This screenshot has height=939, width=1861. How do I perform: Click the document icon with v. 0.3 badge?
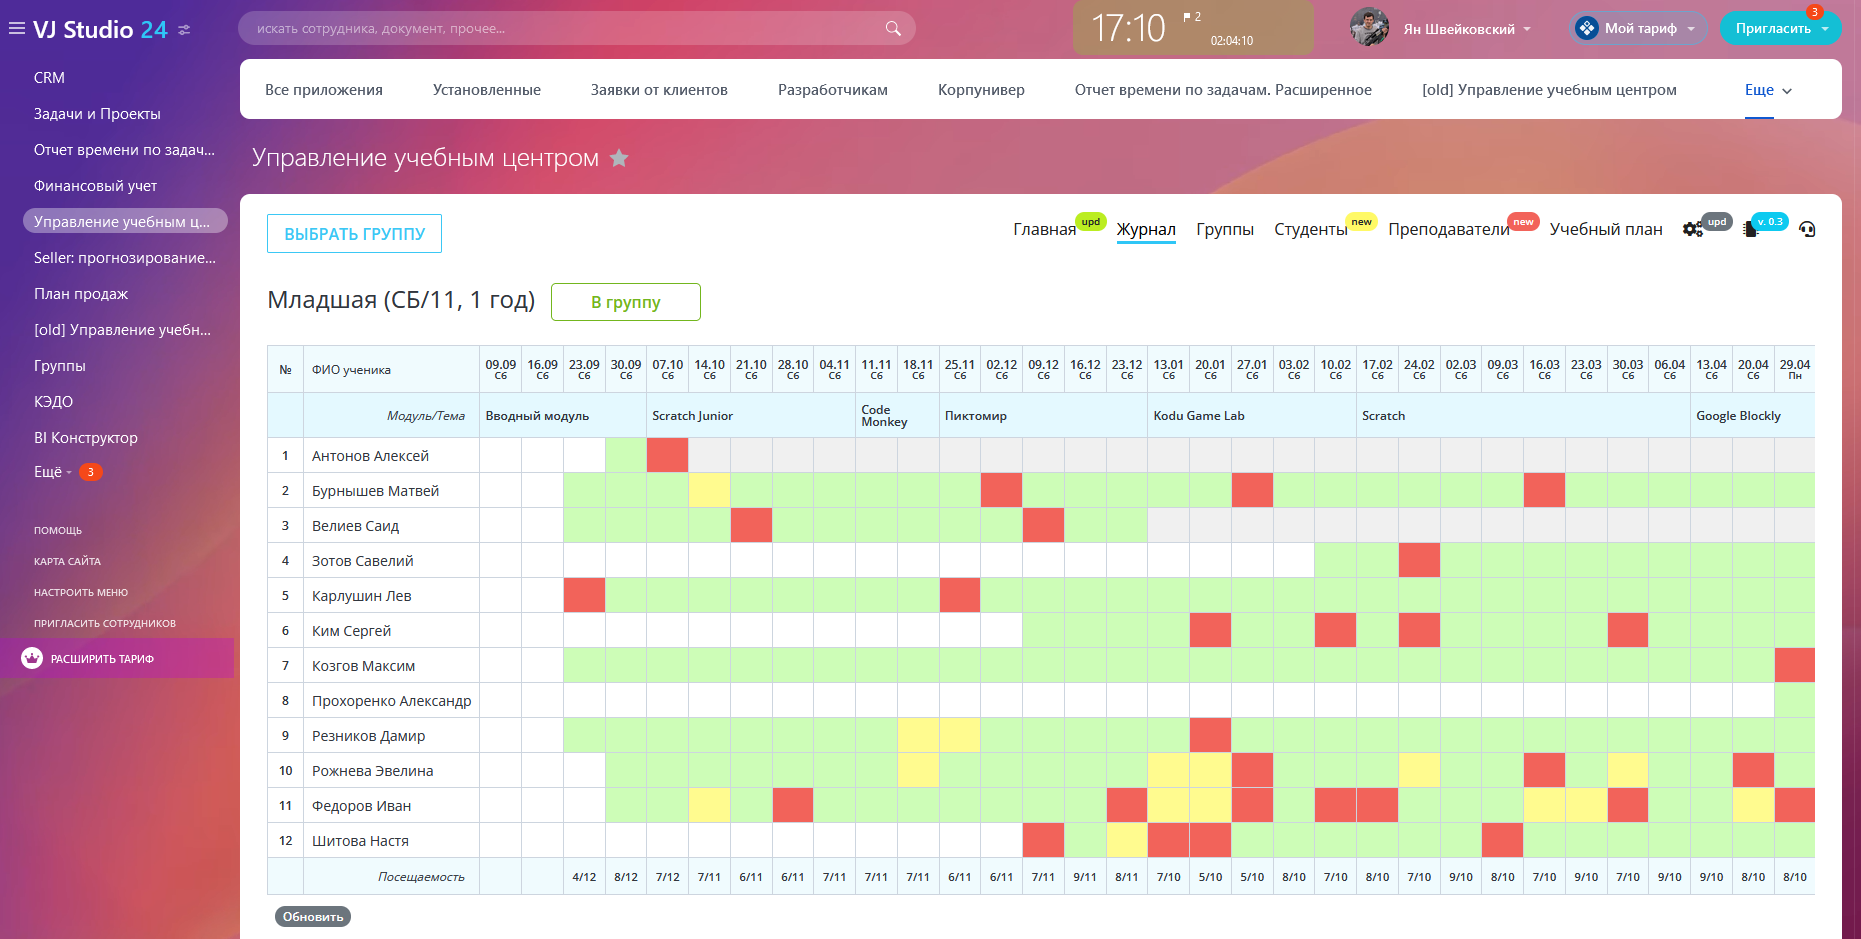(x=1750, y=229)
